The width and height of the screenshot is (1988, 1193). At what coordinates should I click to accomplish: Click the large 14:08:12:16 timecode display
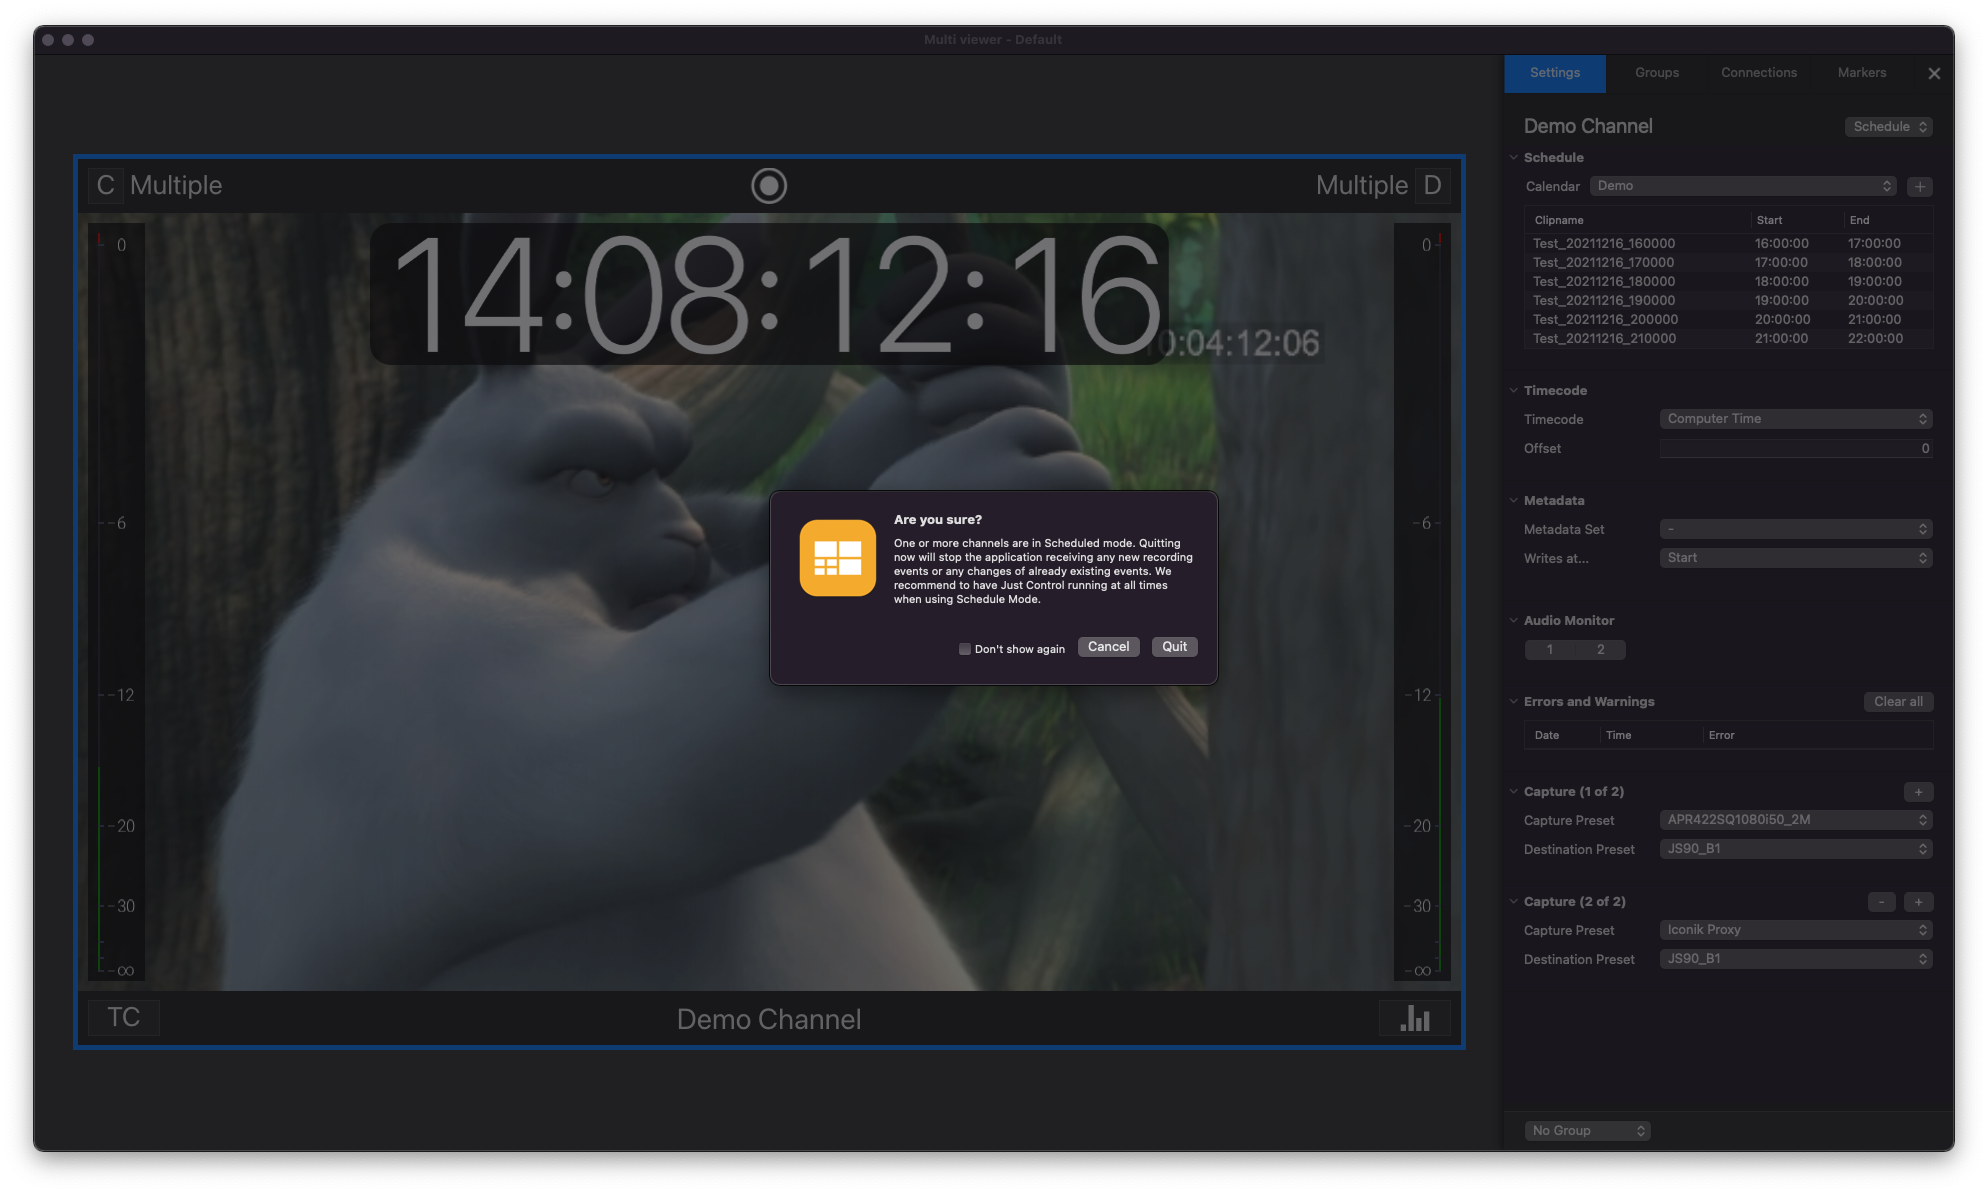pos(769,294)
